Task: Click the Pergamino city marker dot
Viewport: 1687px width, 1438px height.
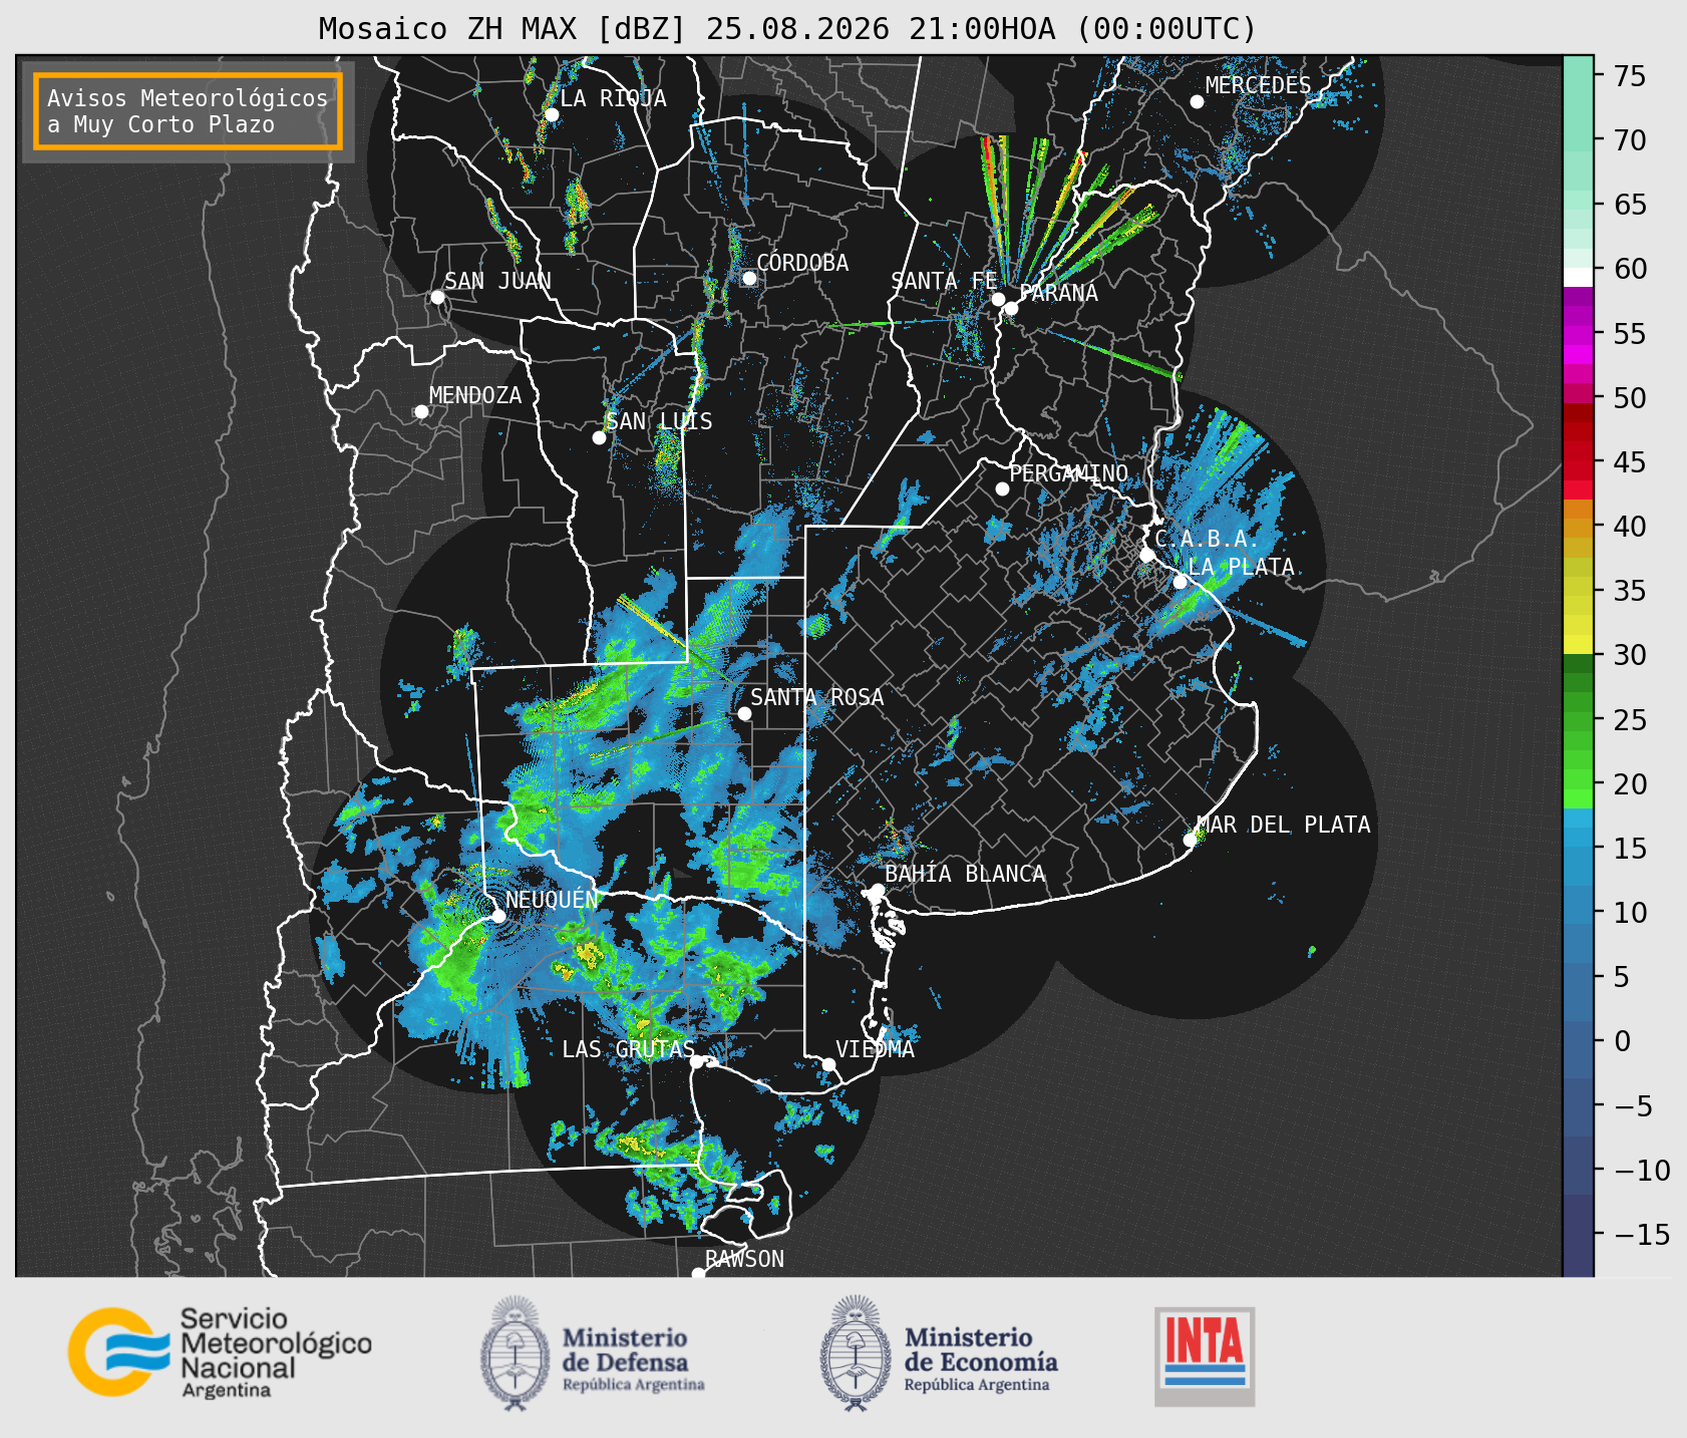Action: click(x=1002, y=489)
